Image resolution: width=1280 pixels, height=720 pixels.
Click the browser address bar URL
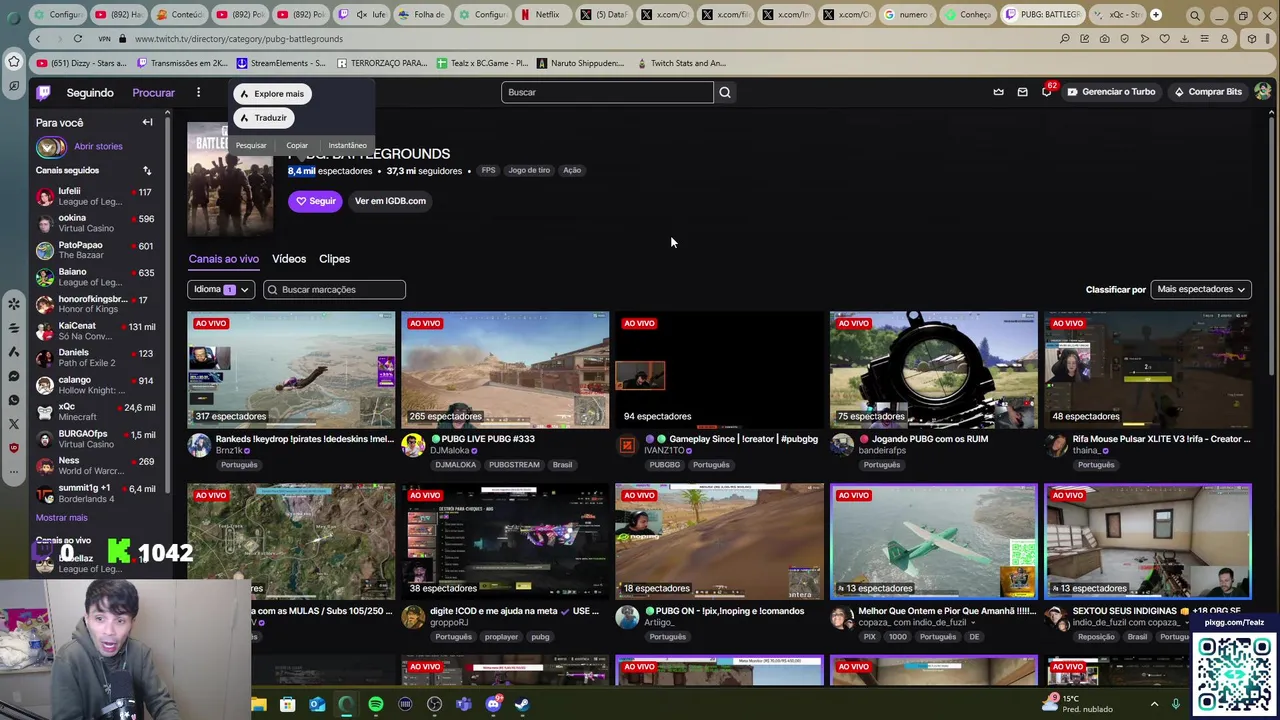pos(239,39)
